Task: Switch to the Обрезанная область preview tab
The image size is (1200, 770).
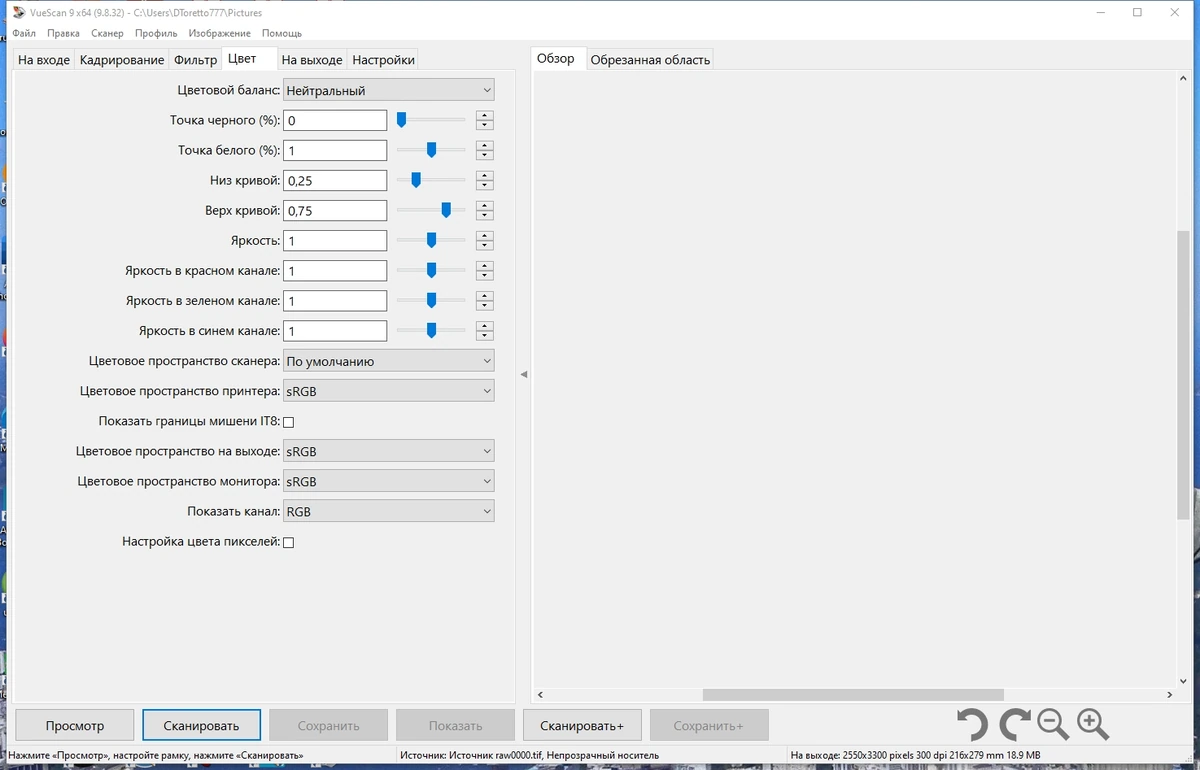Action: 650,60
